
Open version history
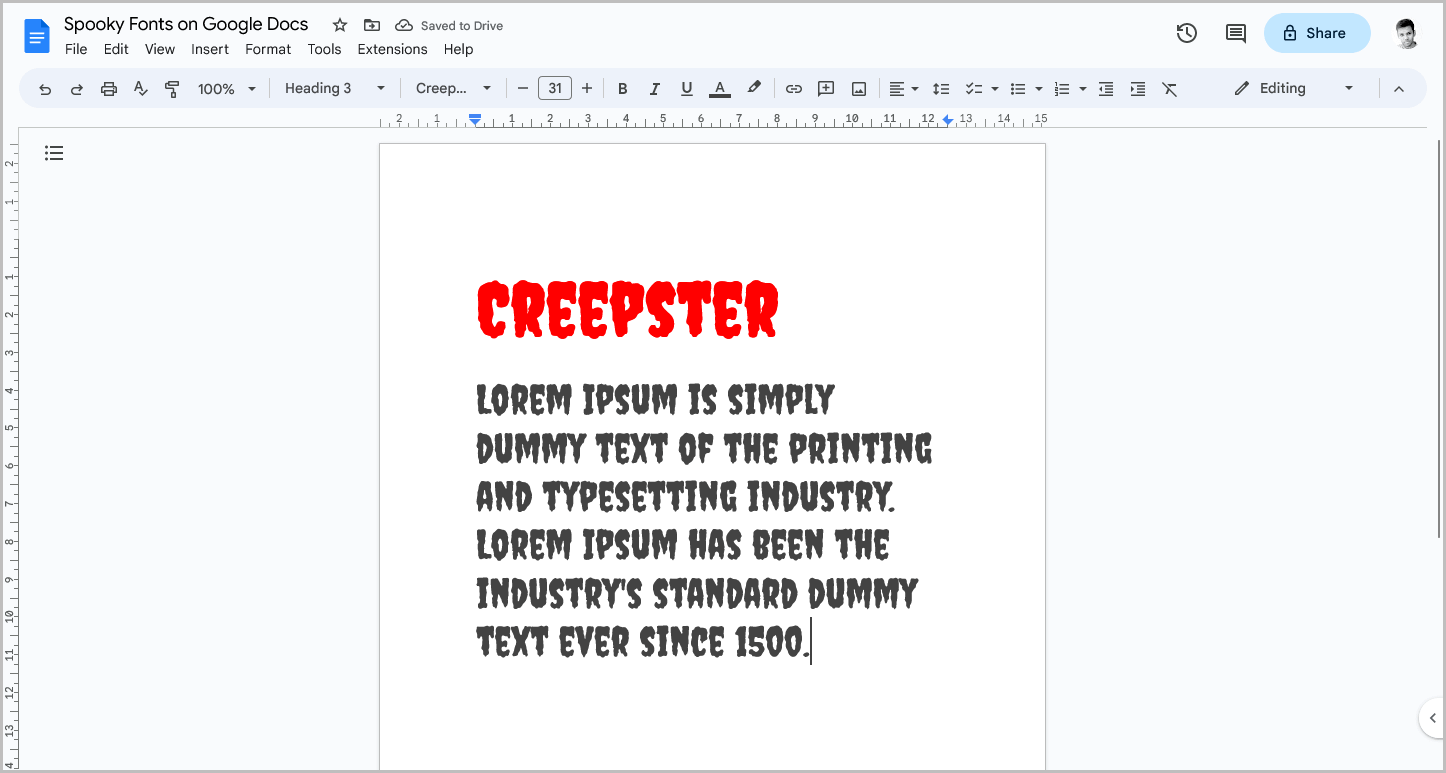tap(1186, 33)
